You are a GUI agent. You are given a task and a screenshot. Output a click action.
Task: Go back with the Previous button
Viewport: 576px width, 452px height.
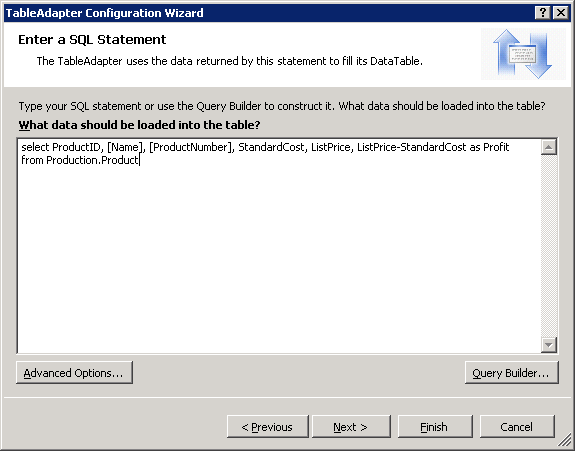[267, 427]
